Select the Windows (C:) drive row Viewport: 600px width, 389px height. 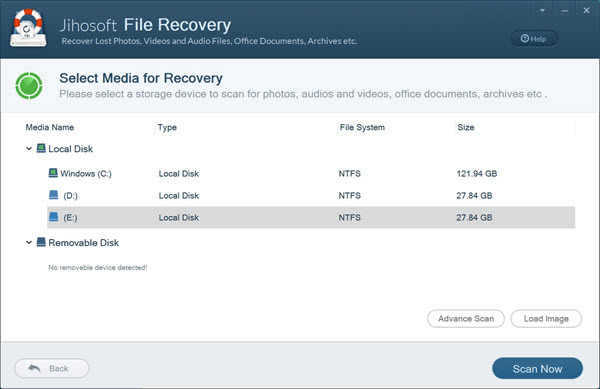coord(311,174)
